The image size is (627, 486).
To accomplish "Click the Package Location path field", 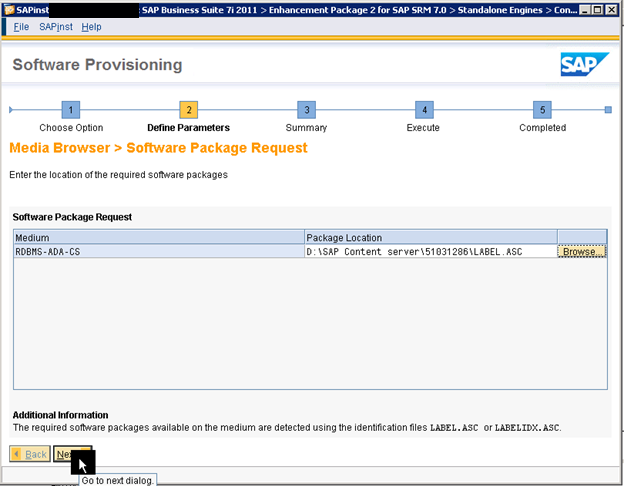I will 431,252.
